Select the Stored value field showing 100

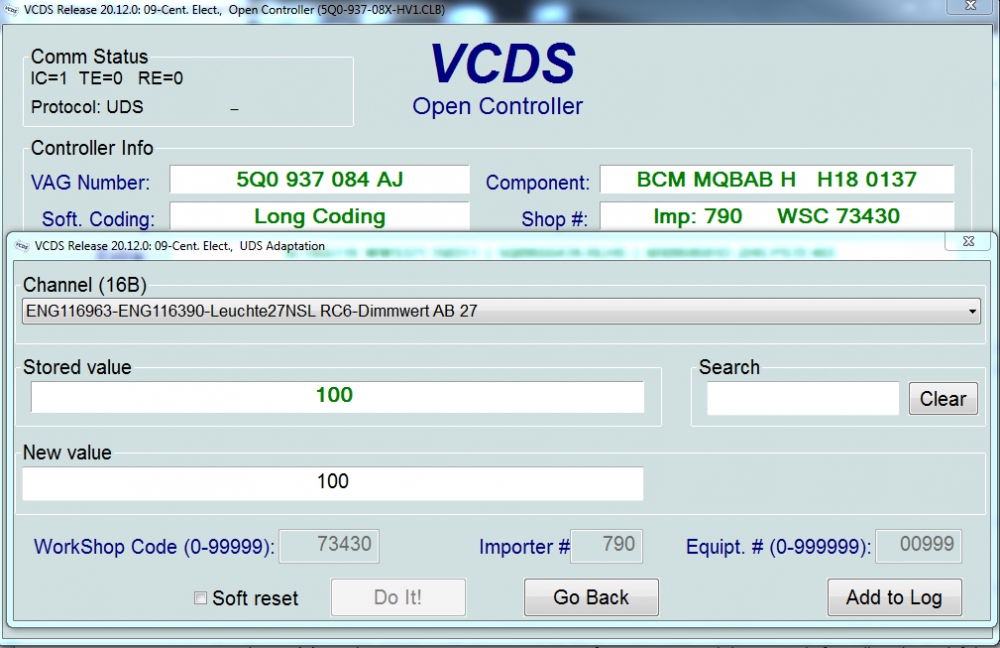click(x=337, y=397)
